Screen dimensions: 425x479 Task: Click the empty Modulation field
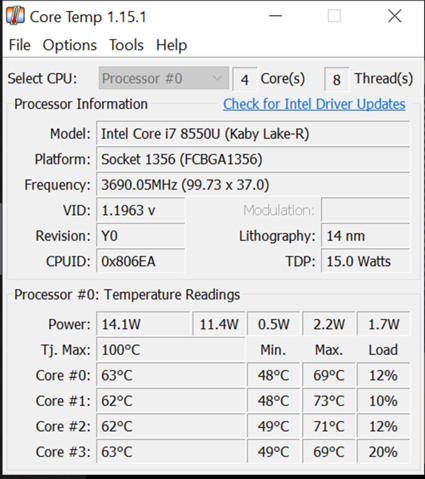tap(366, 210)
